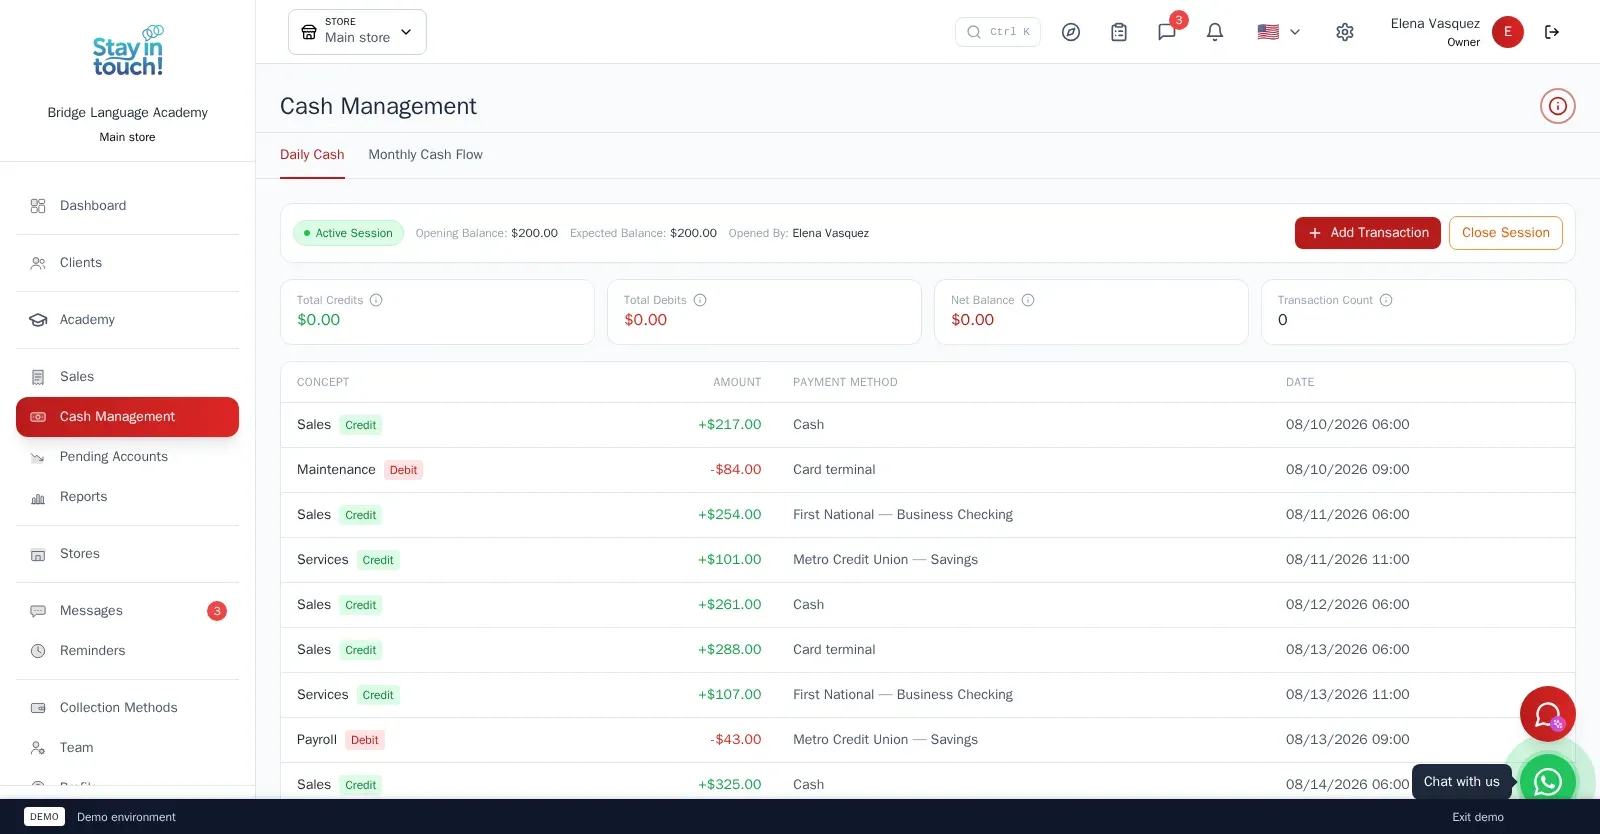This screenshot has width=1600, height=834.
Task: Switch to the Monthly Cash Flow tab
Action: pyautogui.click(x=425, y=155)
